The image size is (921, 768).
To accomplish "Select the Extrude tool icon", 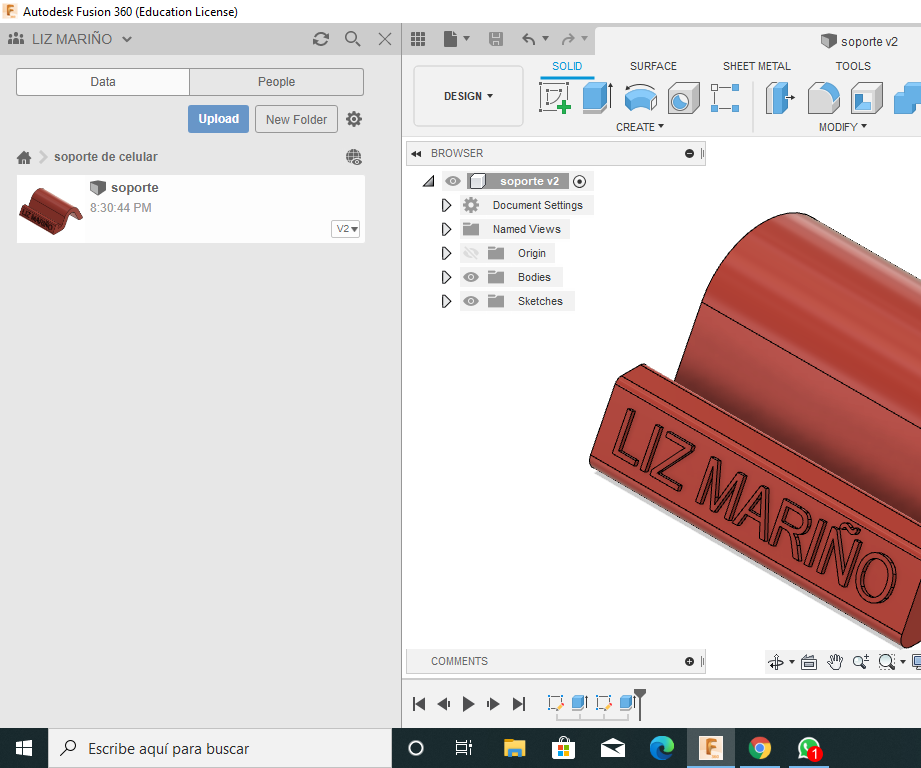I will pos(597,98).
